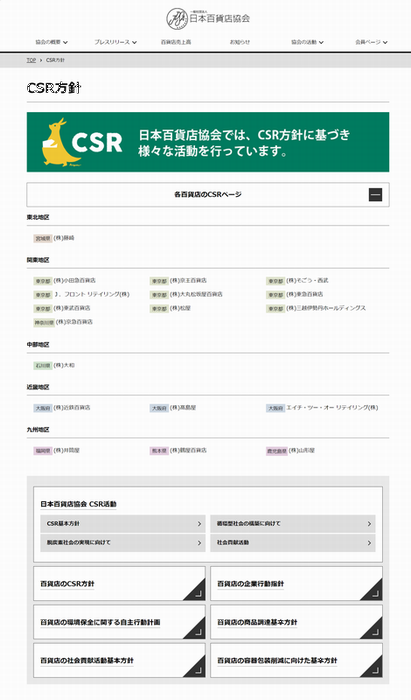
Task: Open (株)松屋 link
Action: [x=180, y=308]
